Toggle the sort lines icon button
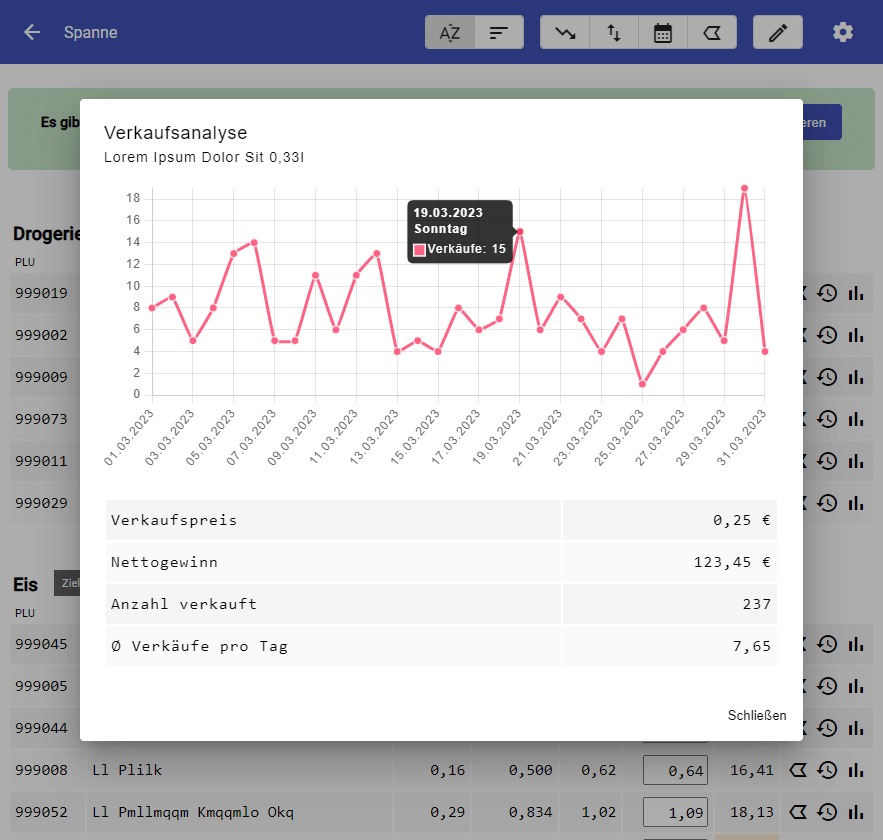The width and height of the screenshot is (883, 840). (500, 33)
